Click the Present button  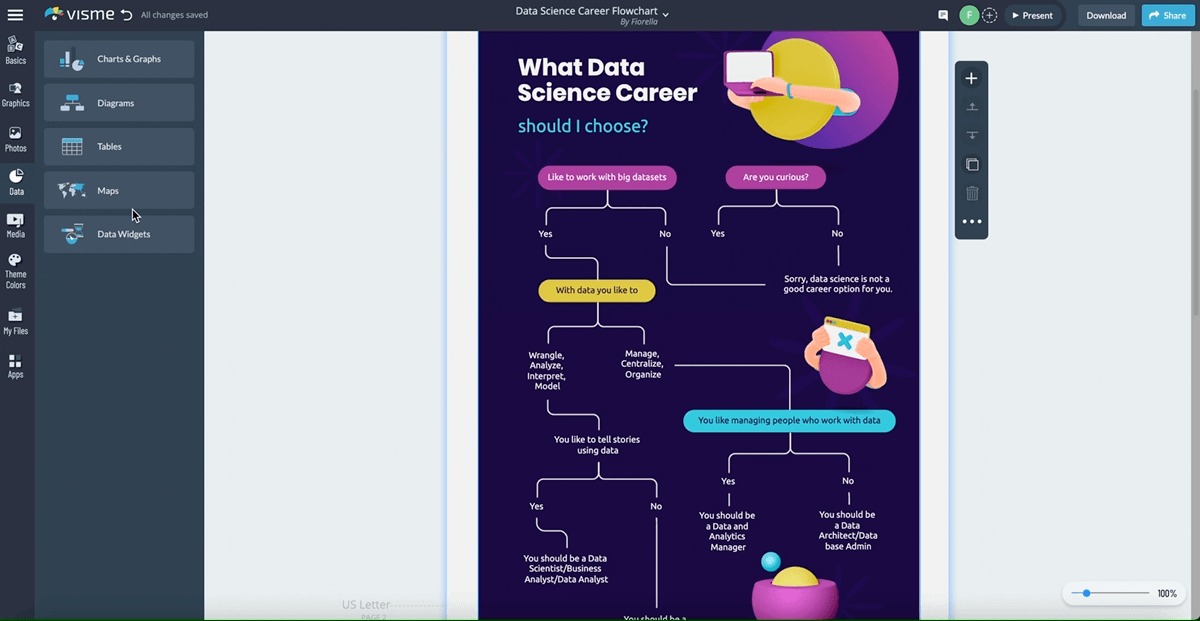pos(1032,15)
